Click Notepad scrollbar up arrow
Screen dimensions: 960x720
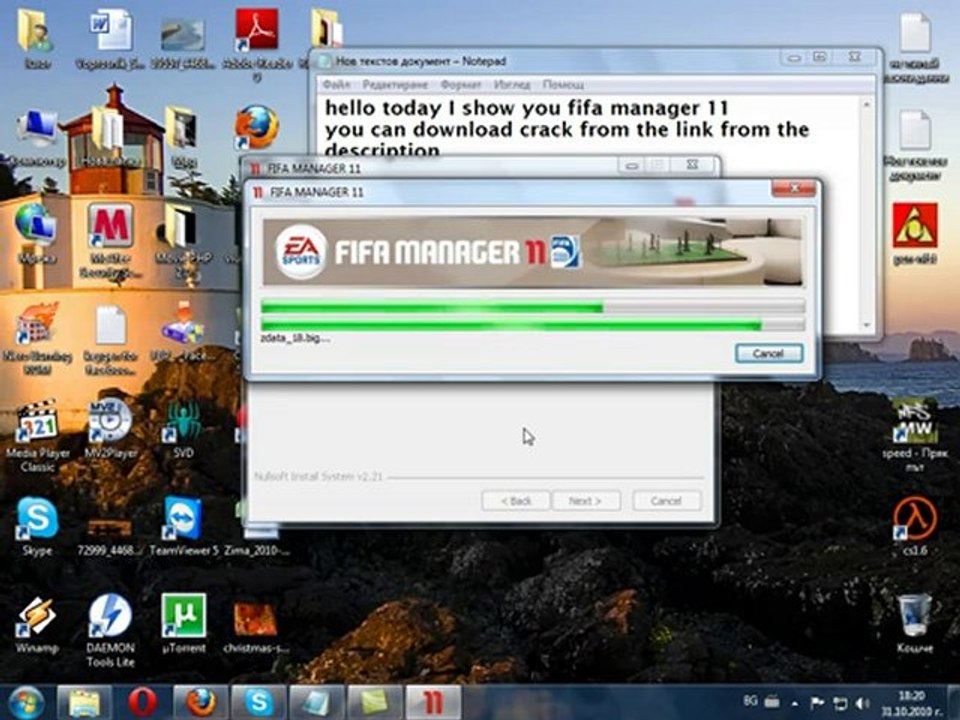pos(866,105)
